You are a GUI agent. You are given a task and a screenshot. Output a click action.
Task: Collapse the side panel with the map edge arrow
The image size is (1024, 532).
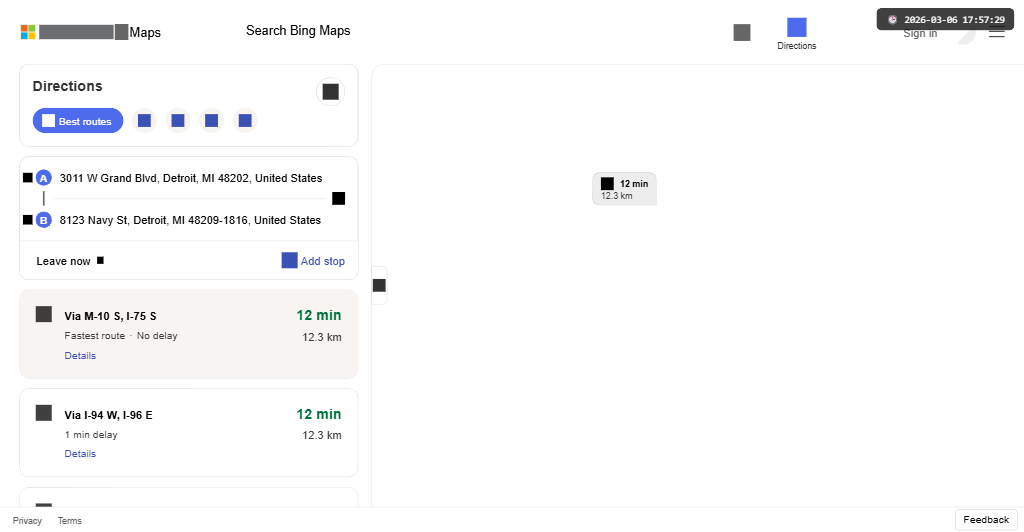[379, 285]
